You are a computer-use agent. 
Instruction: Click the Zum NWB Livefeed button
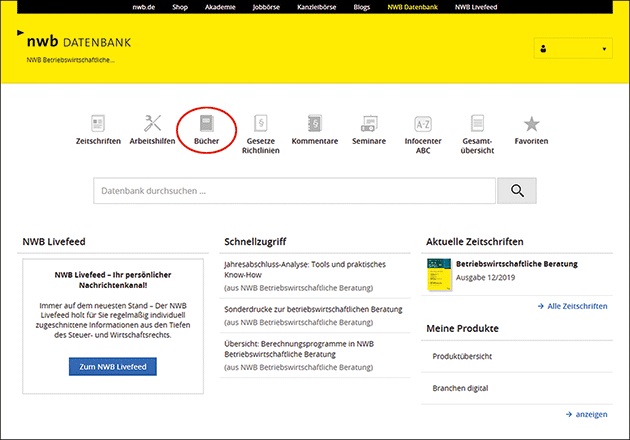click(x=113, y=366)
